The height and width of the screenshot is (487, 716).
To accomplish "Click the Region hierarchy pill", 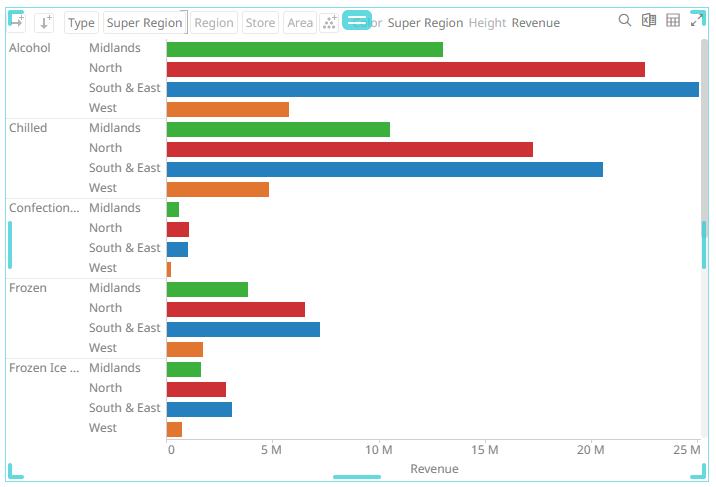I will (x=213, y=23).
